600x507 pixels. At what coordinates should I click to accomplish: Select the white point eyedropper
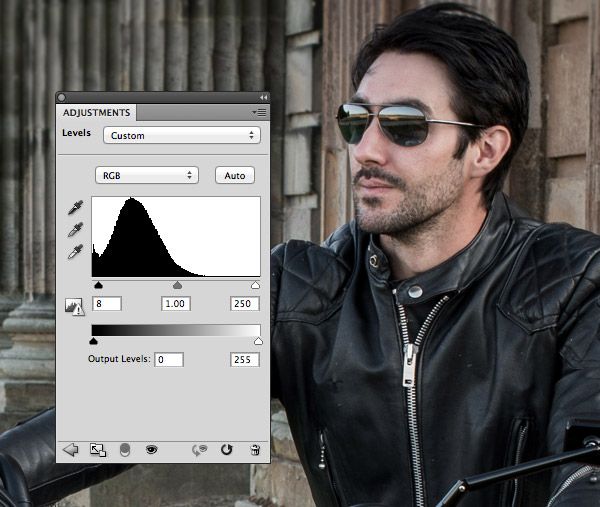74,252
